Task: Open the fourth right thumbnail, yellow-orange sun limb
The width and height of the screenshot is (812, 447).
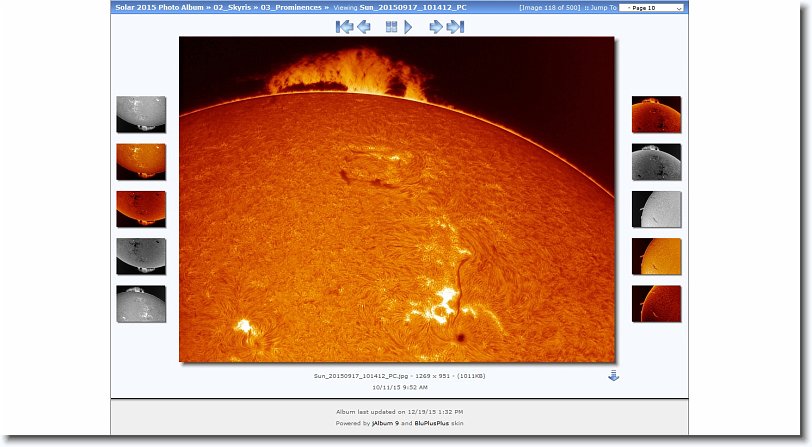Action: point(657,256)
